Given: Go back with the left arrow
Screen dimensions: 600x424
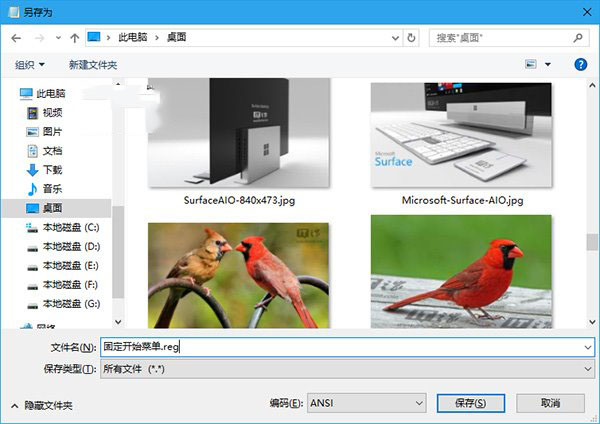Looking at the screenshot, I should [x=16, y=38].
